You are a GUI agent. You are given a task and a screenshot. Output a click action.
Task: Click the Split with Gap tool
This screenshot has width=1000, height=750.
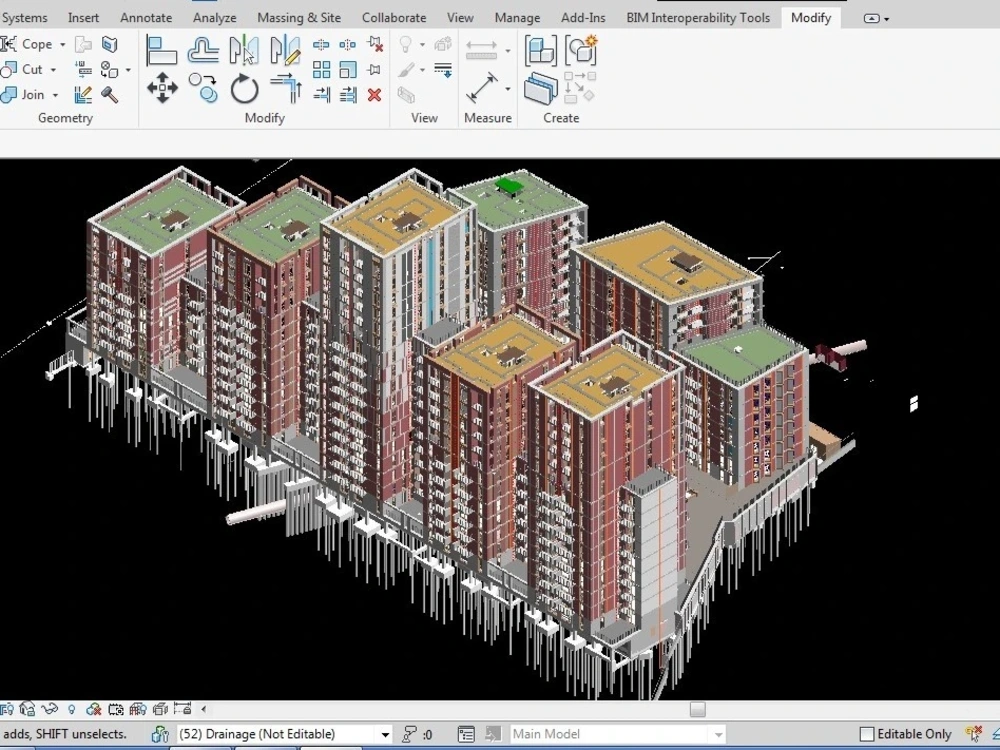coord(348,45)
